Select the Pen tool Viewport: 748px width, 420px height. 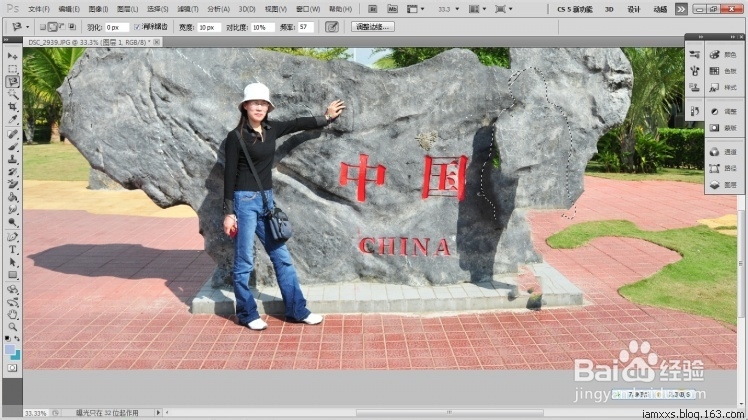pyautogui.click(x=12, y=237)
